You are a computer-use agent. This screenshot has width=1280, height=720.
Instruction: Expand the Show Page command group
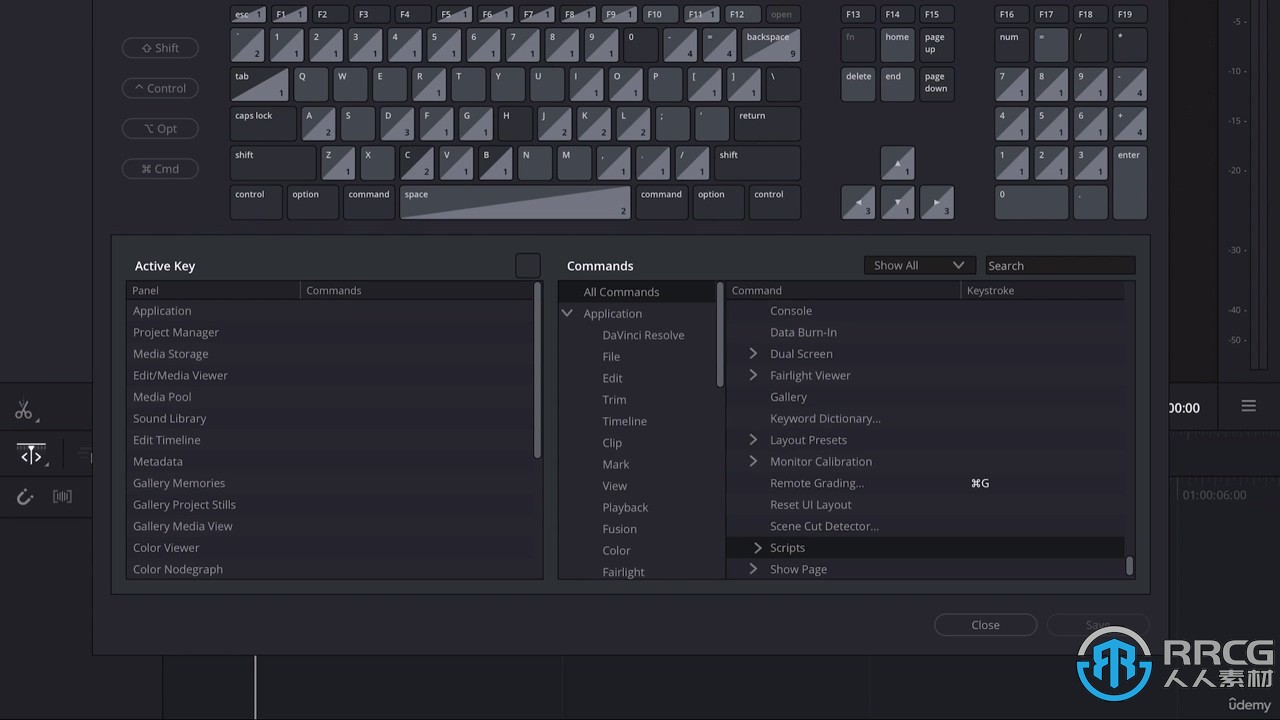[753, 569]
